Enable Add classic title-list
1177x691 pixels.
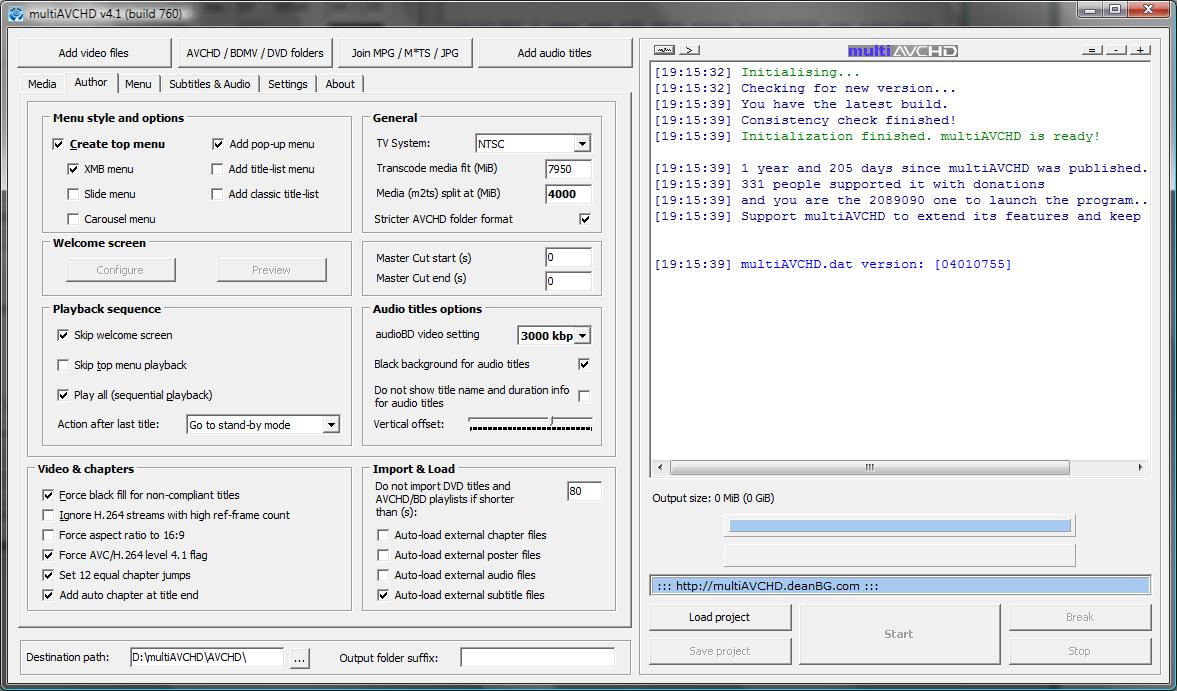(217, 194)
